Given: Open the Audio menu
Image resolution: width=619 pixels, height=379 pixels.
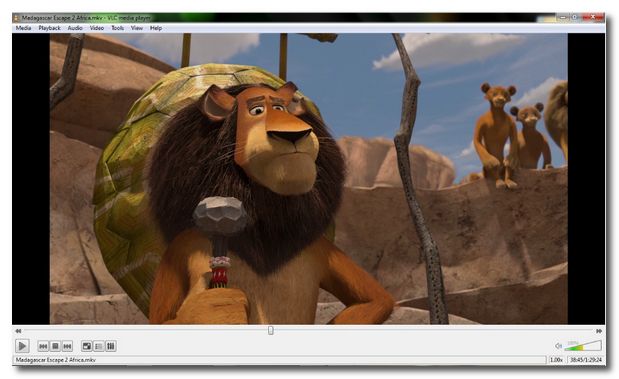Looking at the screenshot, I should (75, 28).
